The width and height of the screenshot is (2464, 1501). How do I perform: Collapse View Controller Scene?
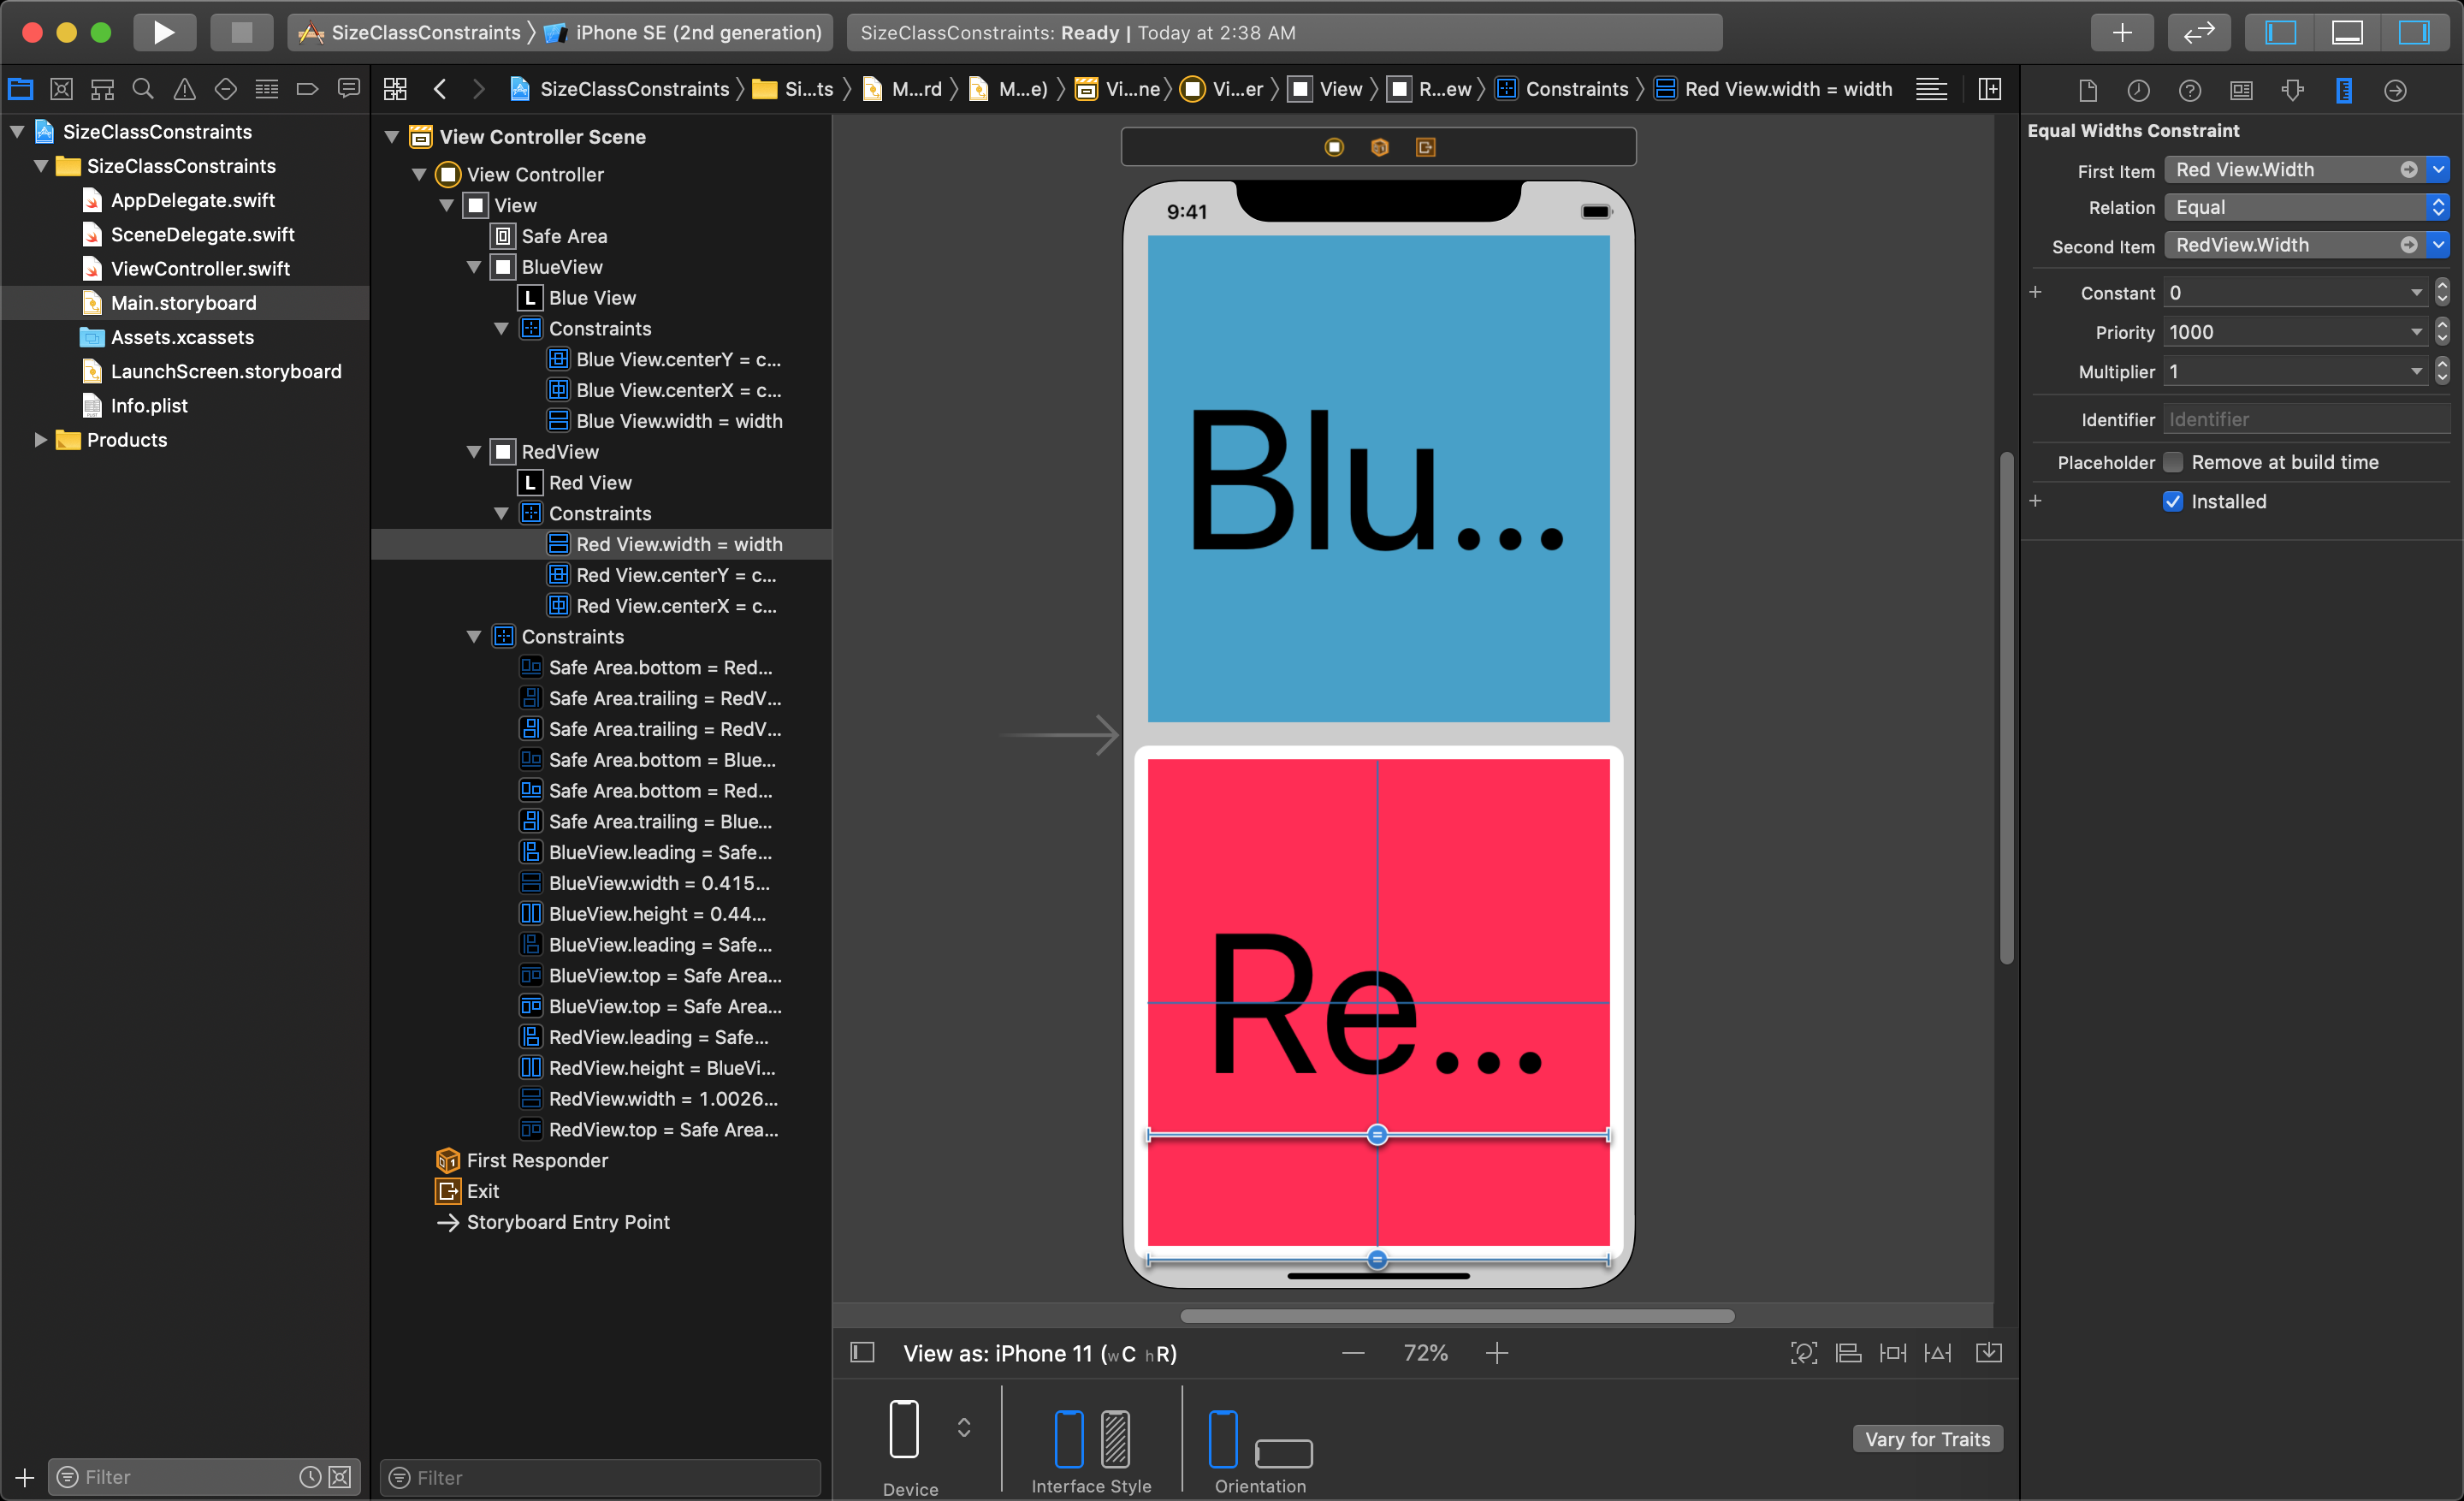(x=392, y=137)
